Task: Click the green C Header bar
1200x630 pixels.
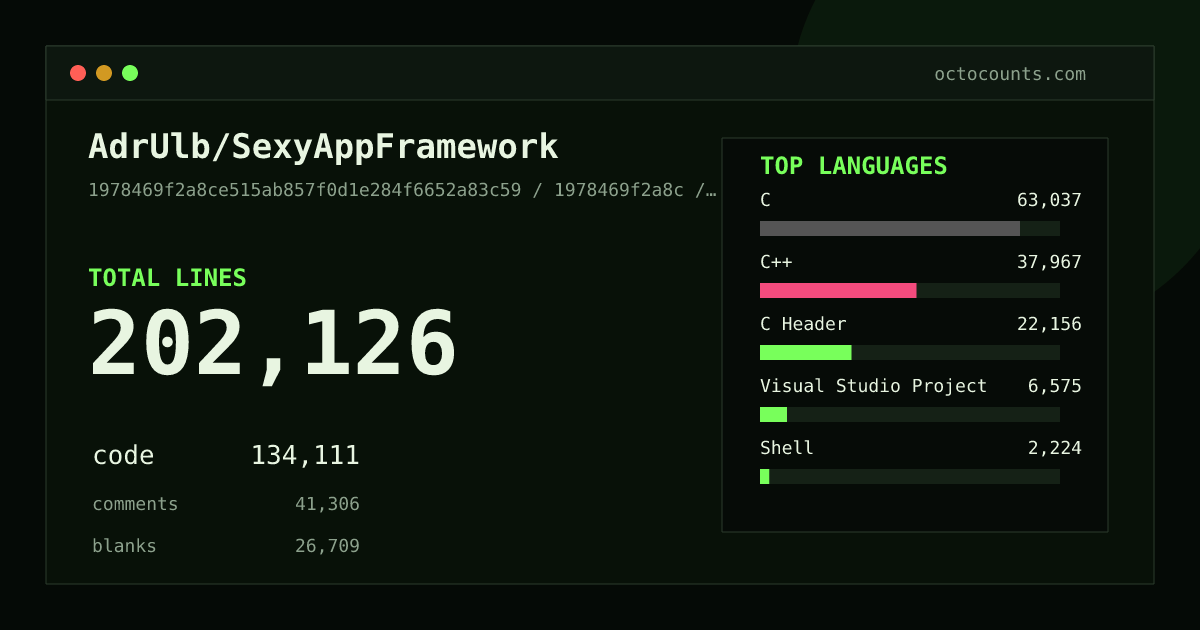Action: click(x=806, y=352)
